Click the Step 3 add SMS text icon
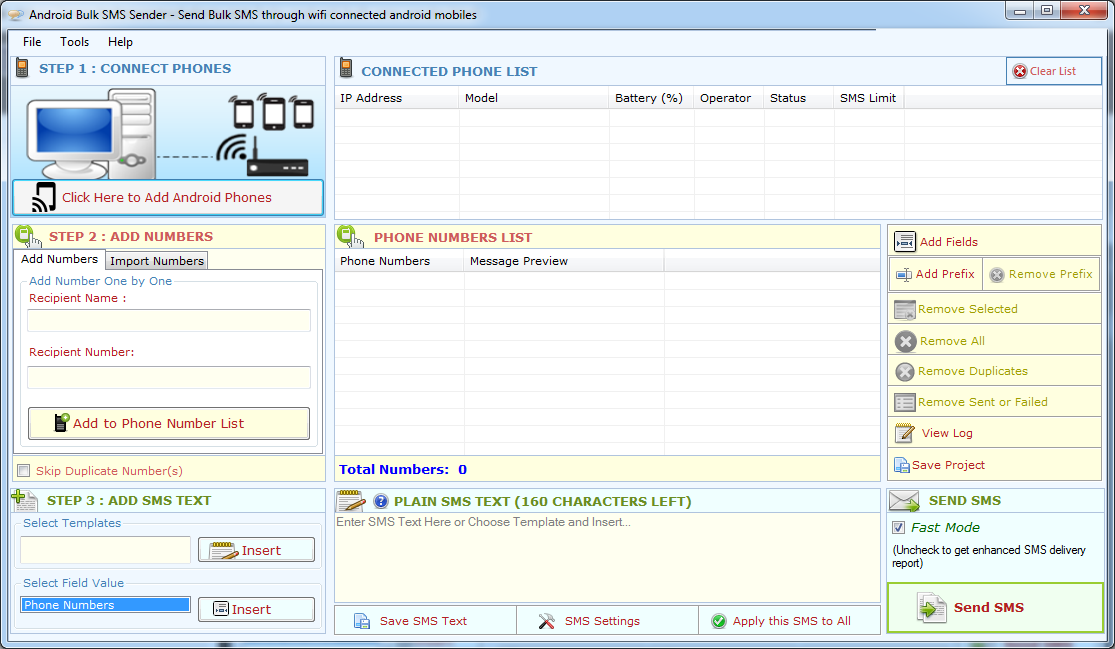This screenshot has width=1115, height=649. (25, 500)
